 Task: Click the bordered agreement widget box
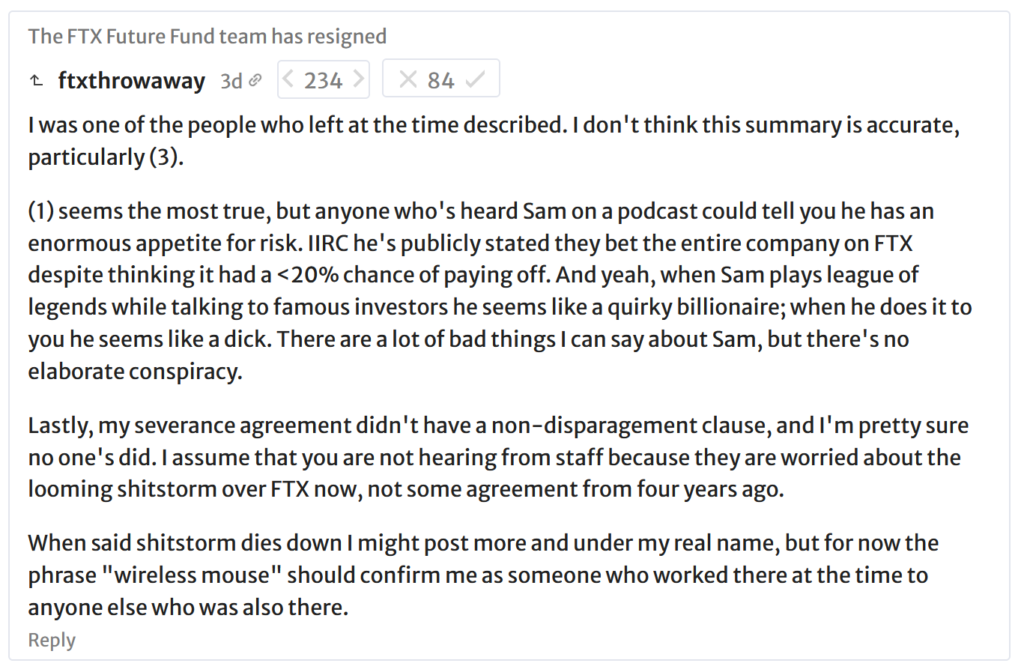pyautogui.click(x=440, y=78)
